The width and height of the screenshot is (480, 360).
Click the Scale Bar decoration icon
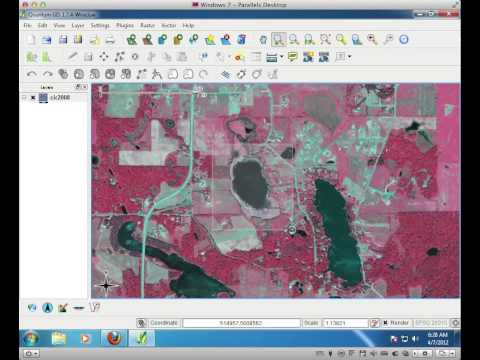pyautogui.click(x=79, y=308)
